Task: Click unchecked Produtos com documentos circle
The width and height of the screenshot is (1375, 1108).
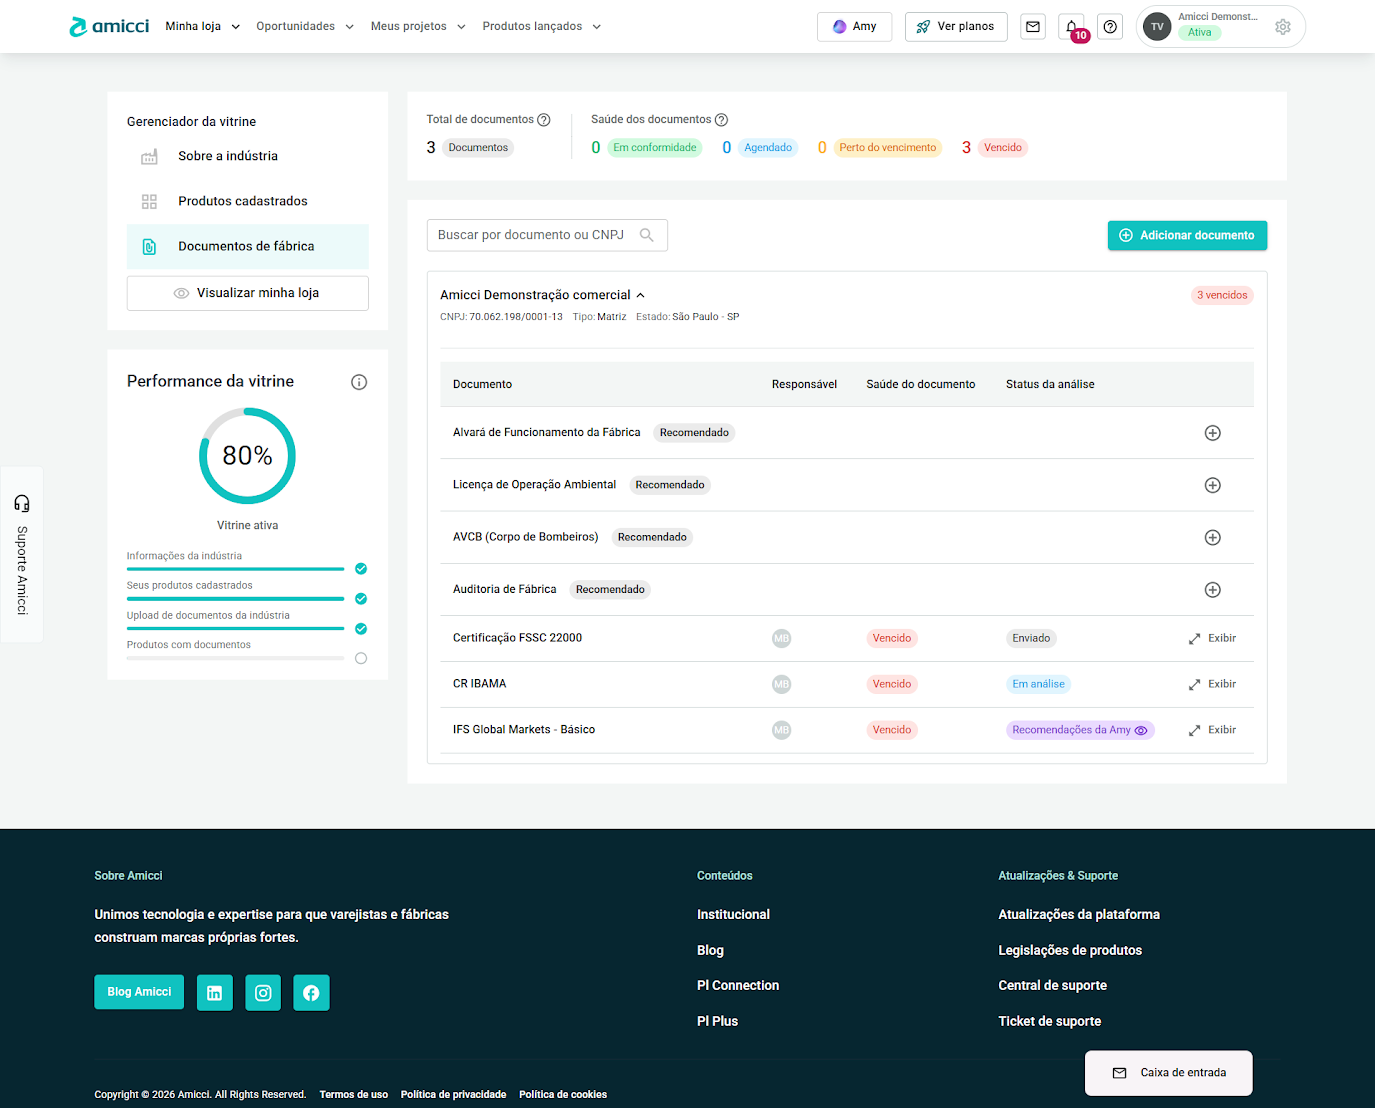Action: (x=361, y=658)
